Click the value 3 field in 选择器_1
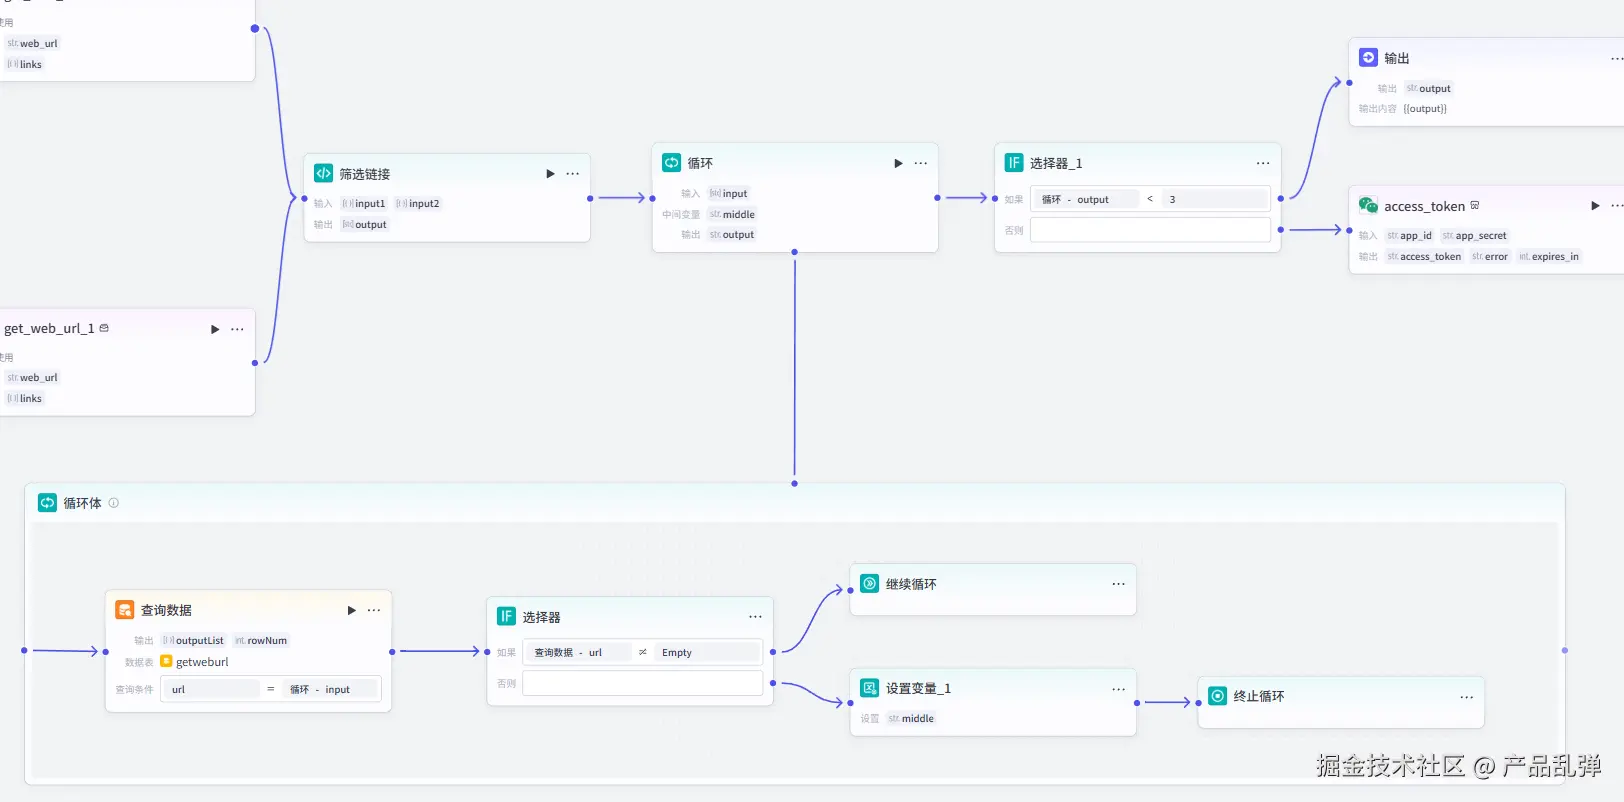 coord(1215,199)
